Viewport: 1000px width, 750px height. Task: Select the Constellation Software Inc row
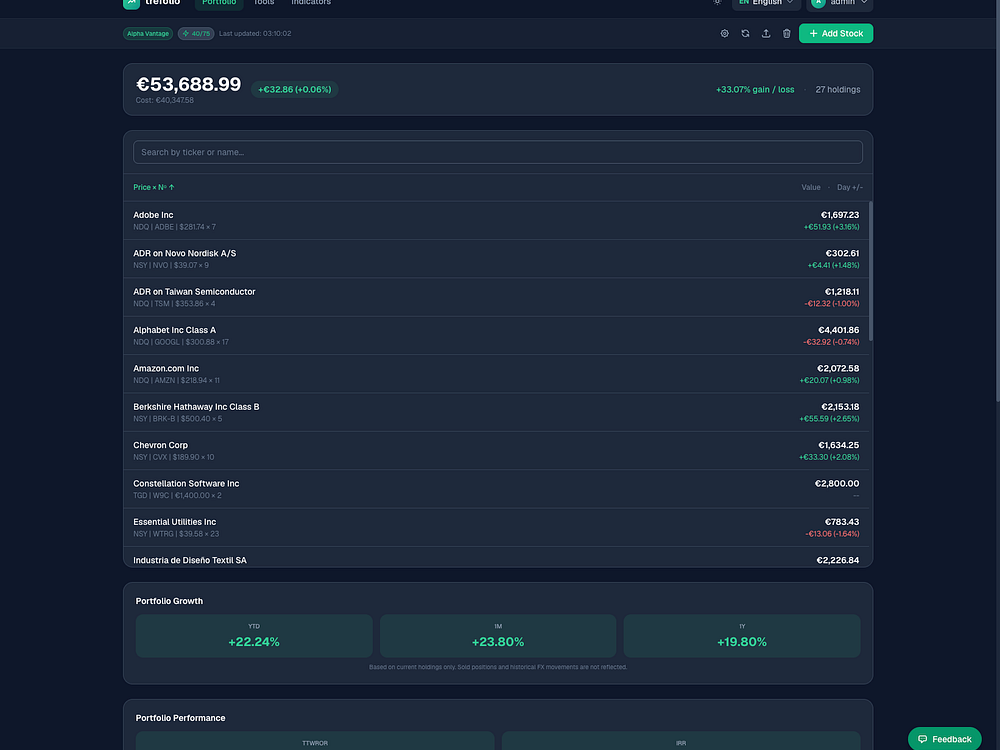[x=497, y=489]
